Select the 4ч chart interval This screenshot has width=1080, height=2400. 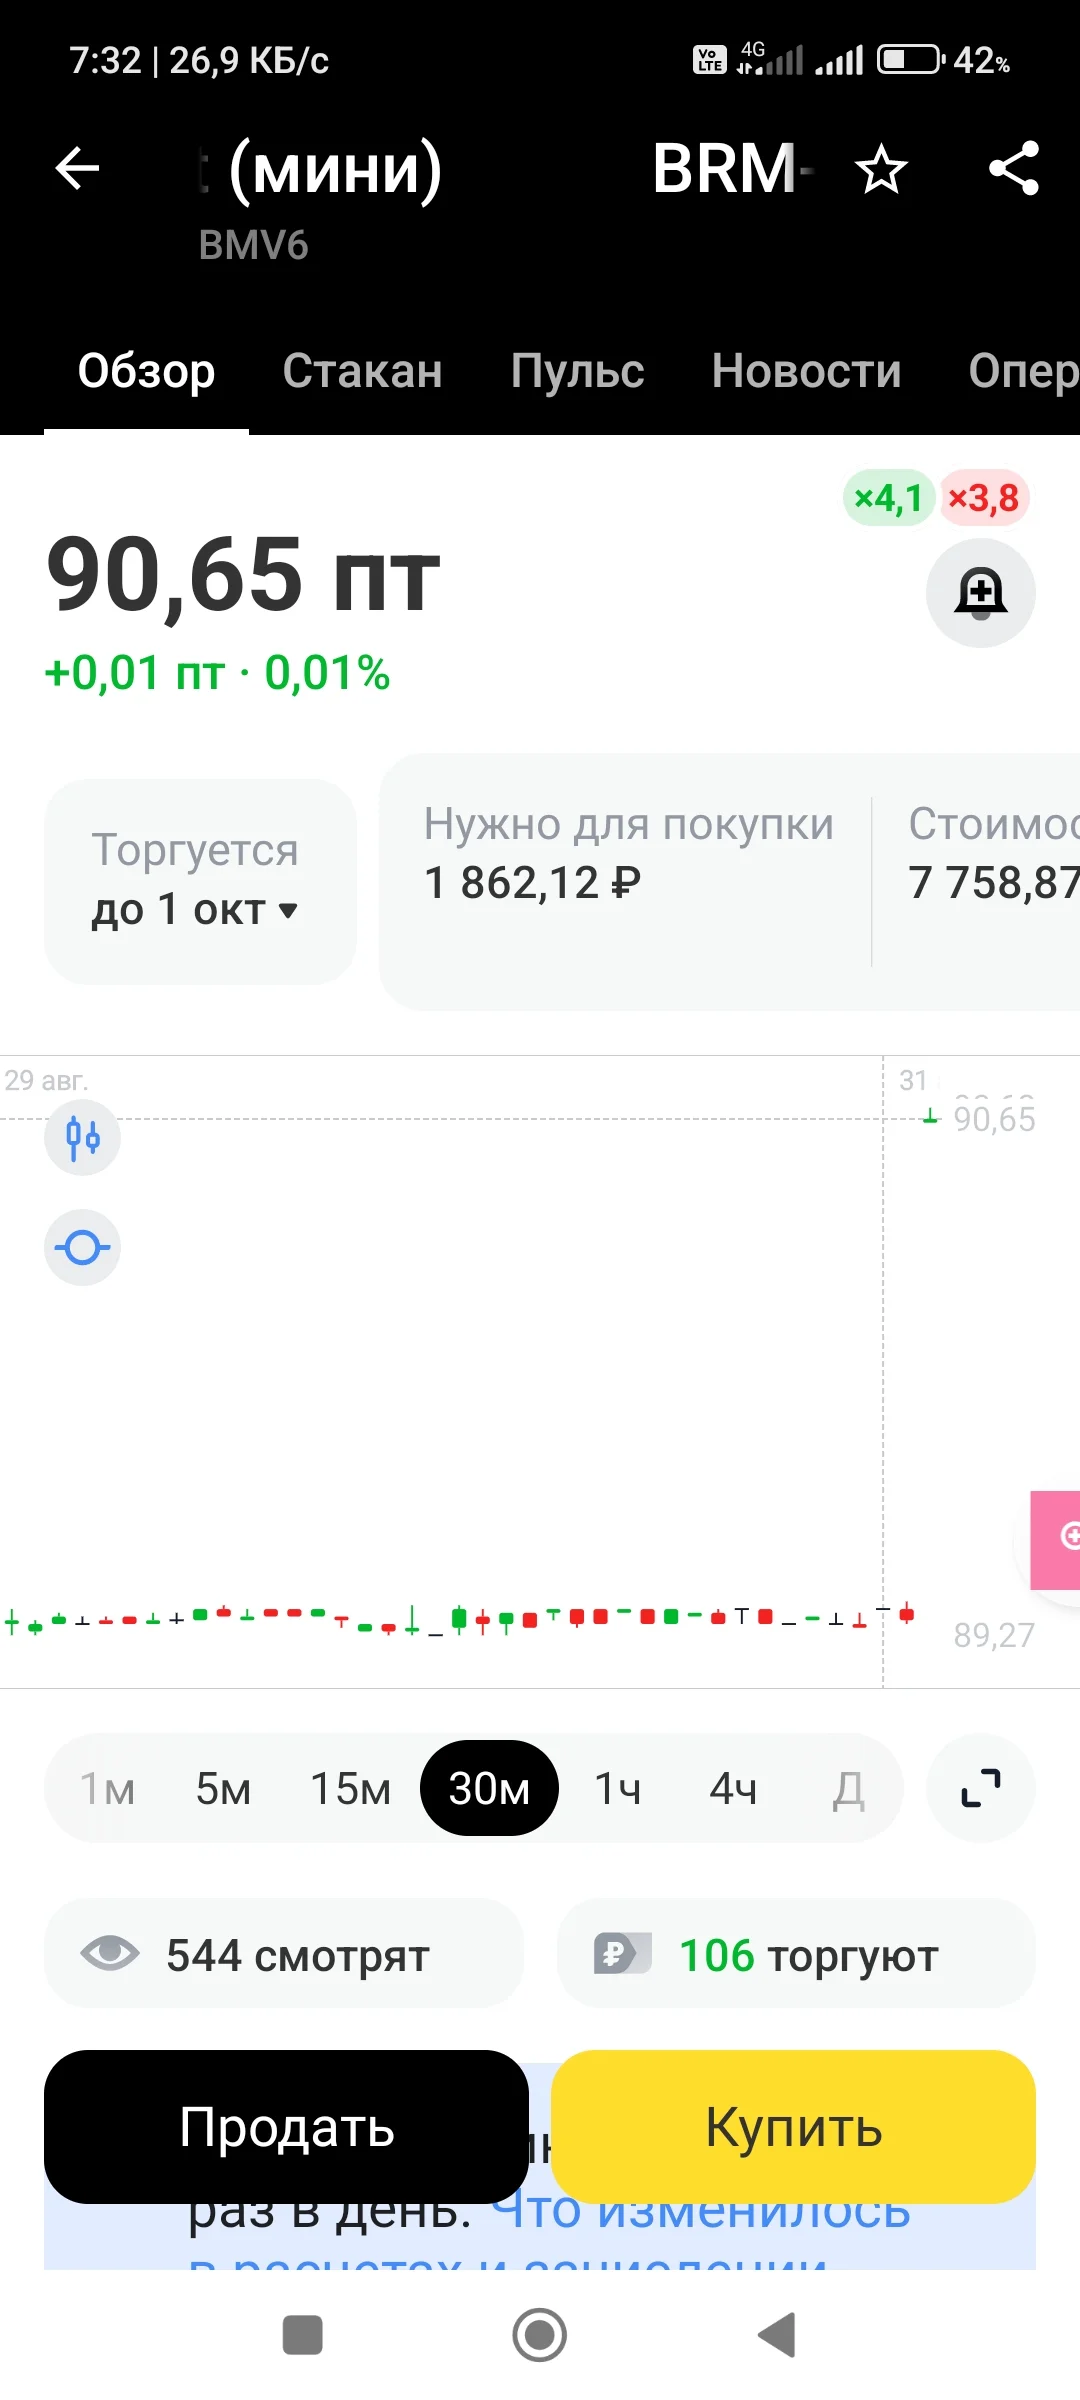733,1789
